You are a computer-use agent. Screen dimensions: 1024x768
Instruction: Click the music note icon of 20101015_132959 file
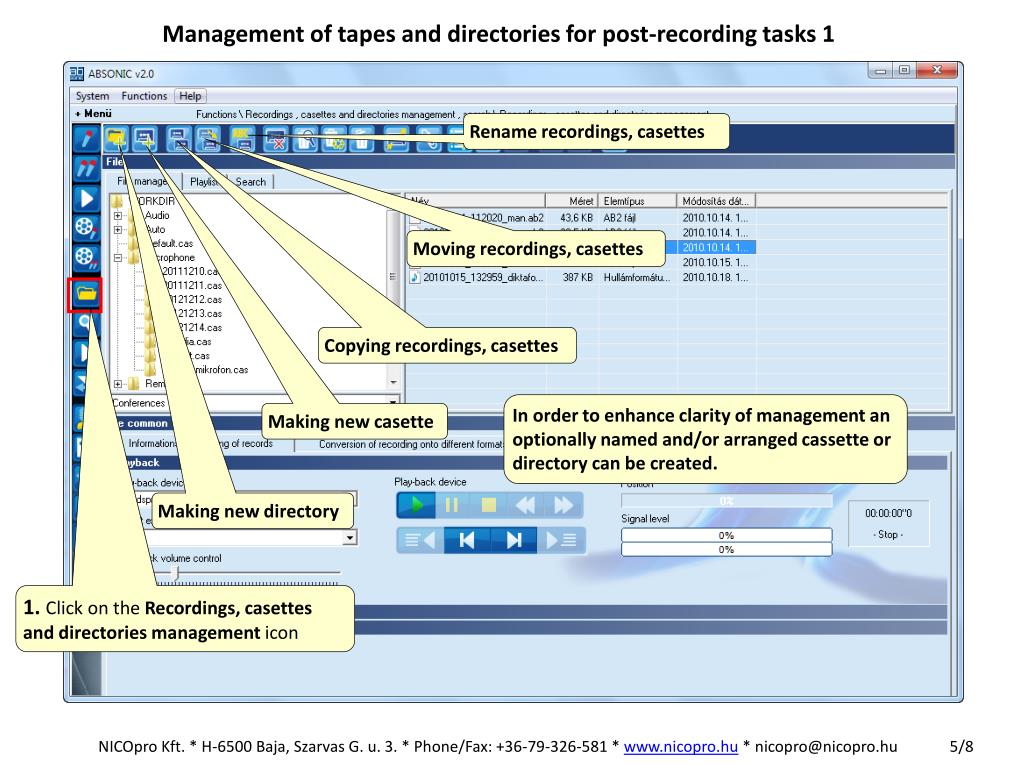tap(415, 278)
